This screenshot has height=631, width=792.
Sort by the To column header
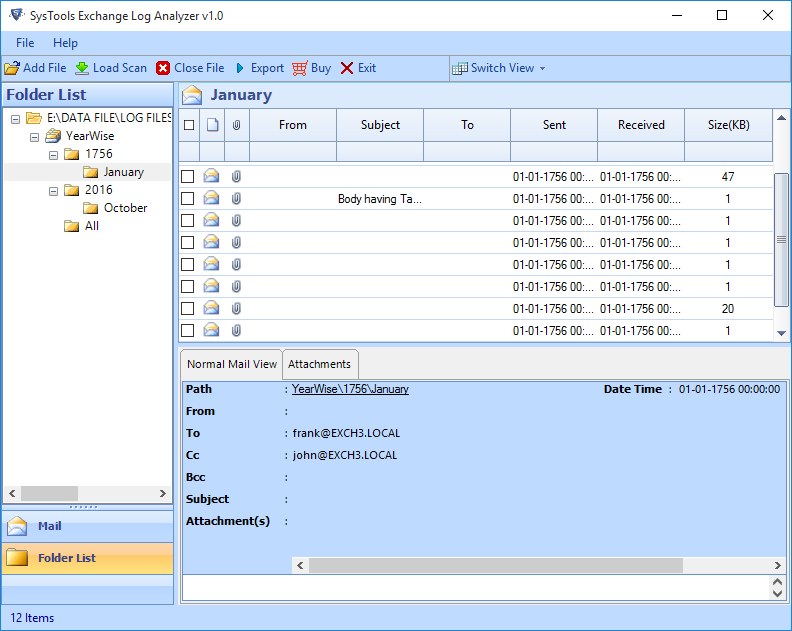(467, 125)
